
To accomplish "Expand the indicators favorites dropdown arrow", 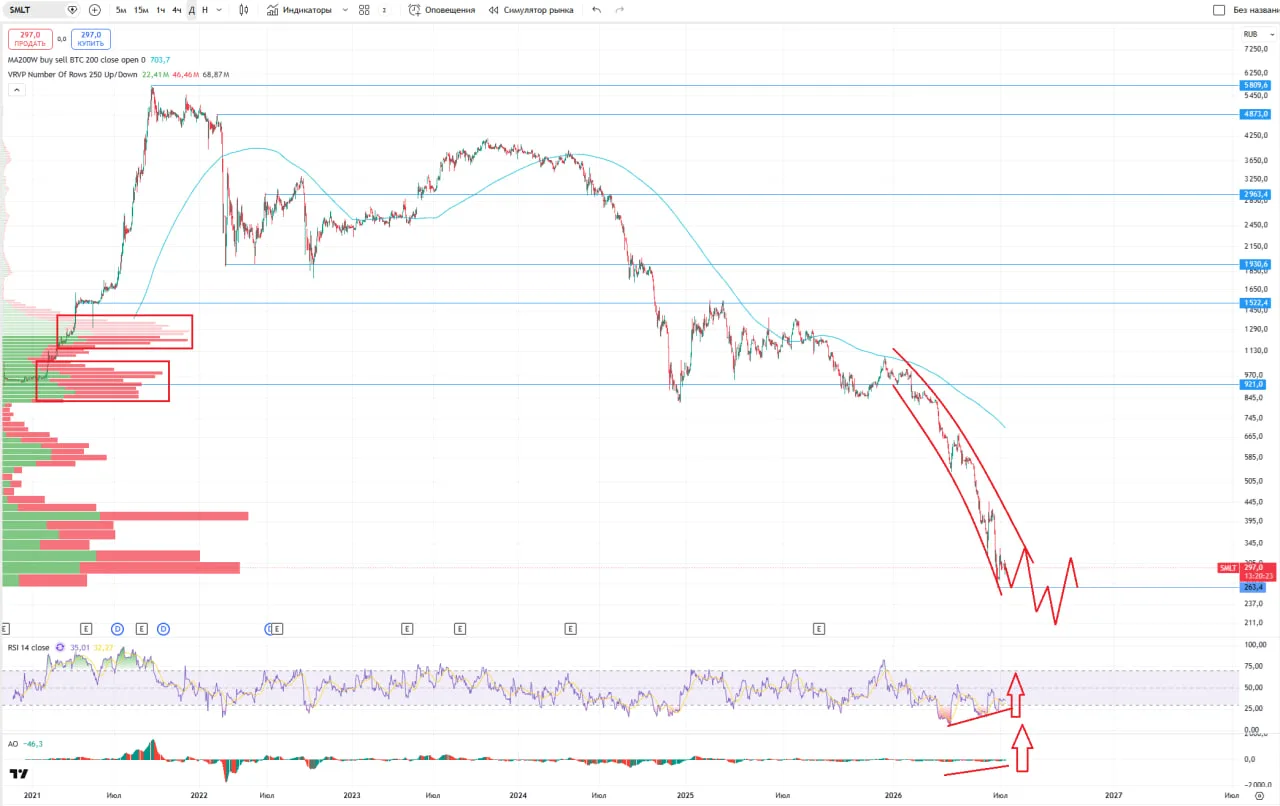I will point(345,10).
